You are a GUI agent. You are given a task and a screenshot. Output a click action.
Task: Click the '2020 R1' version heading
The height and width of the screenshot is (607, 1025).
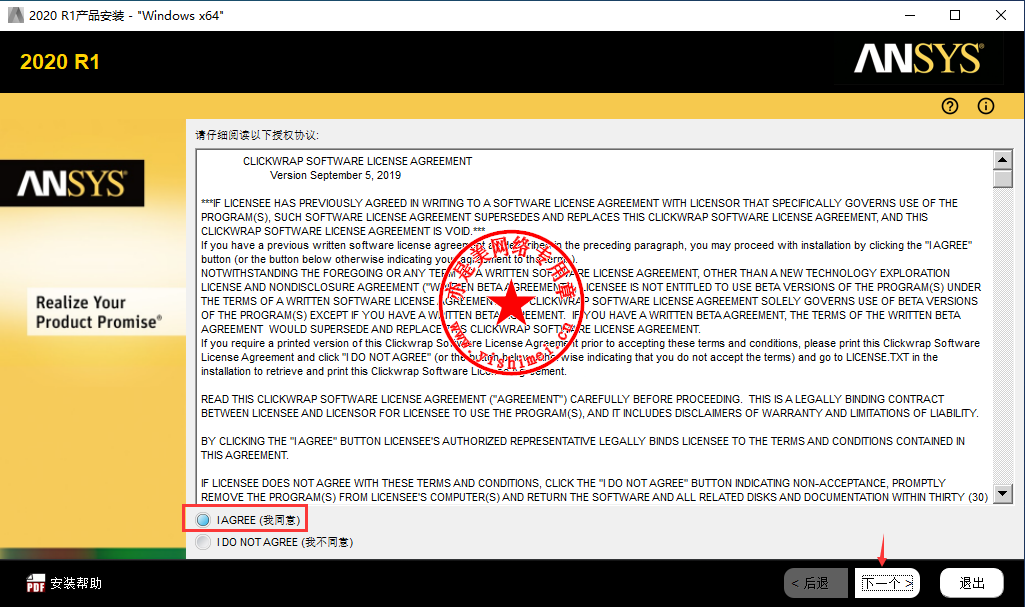tap(59, 61)
